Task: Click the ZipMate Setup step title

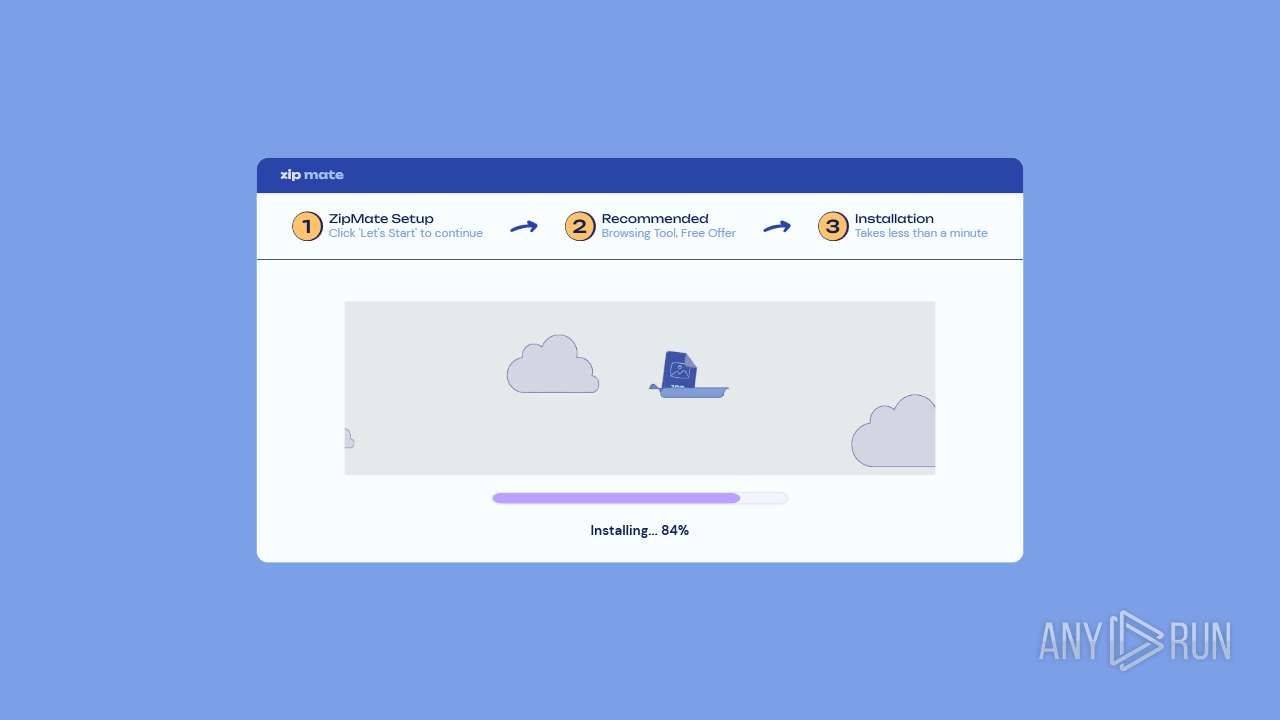Action: coord(381,218)
